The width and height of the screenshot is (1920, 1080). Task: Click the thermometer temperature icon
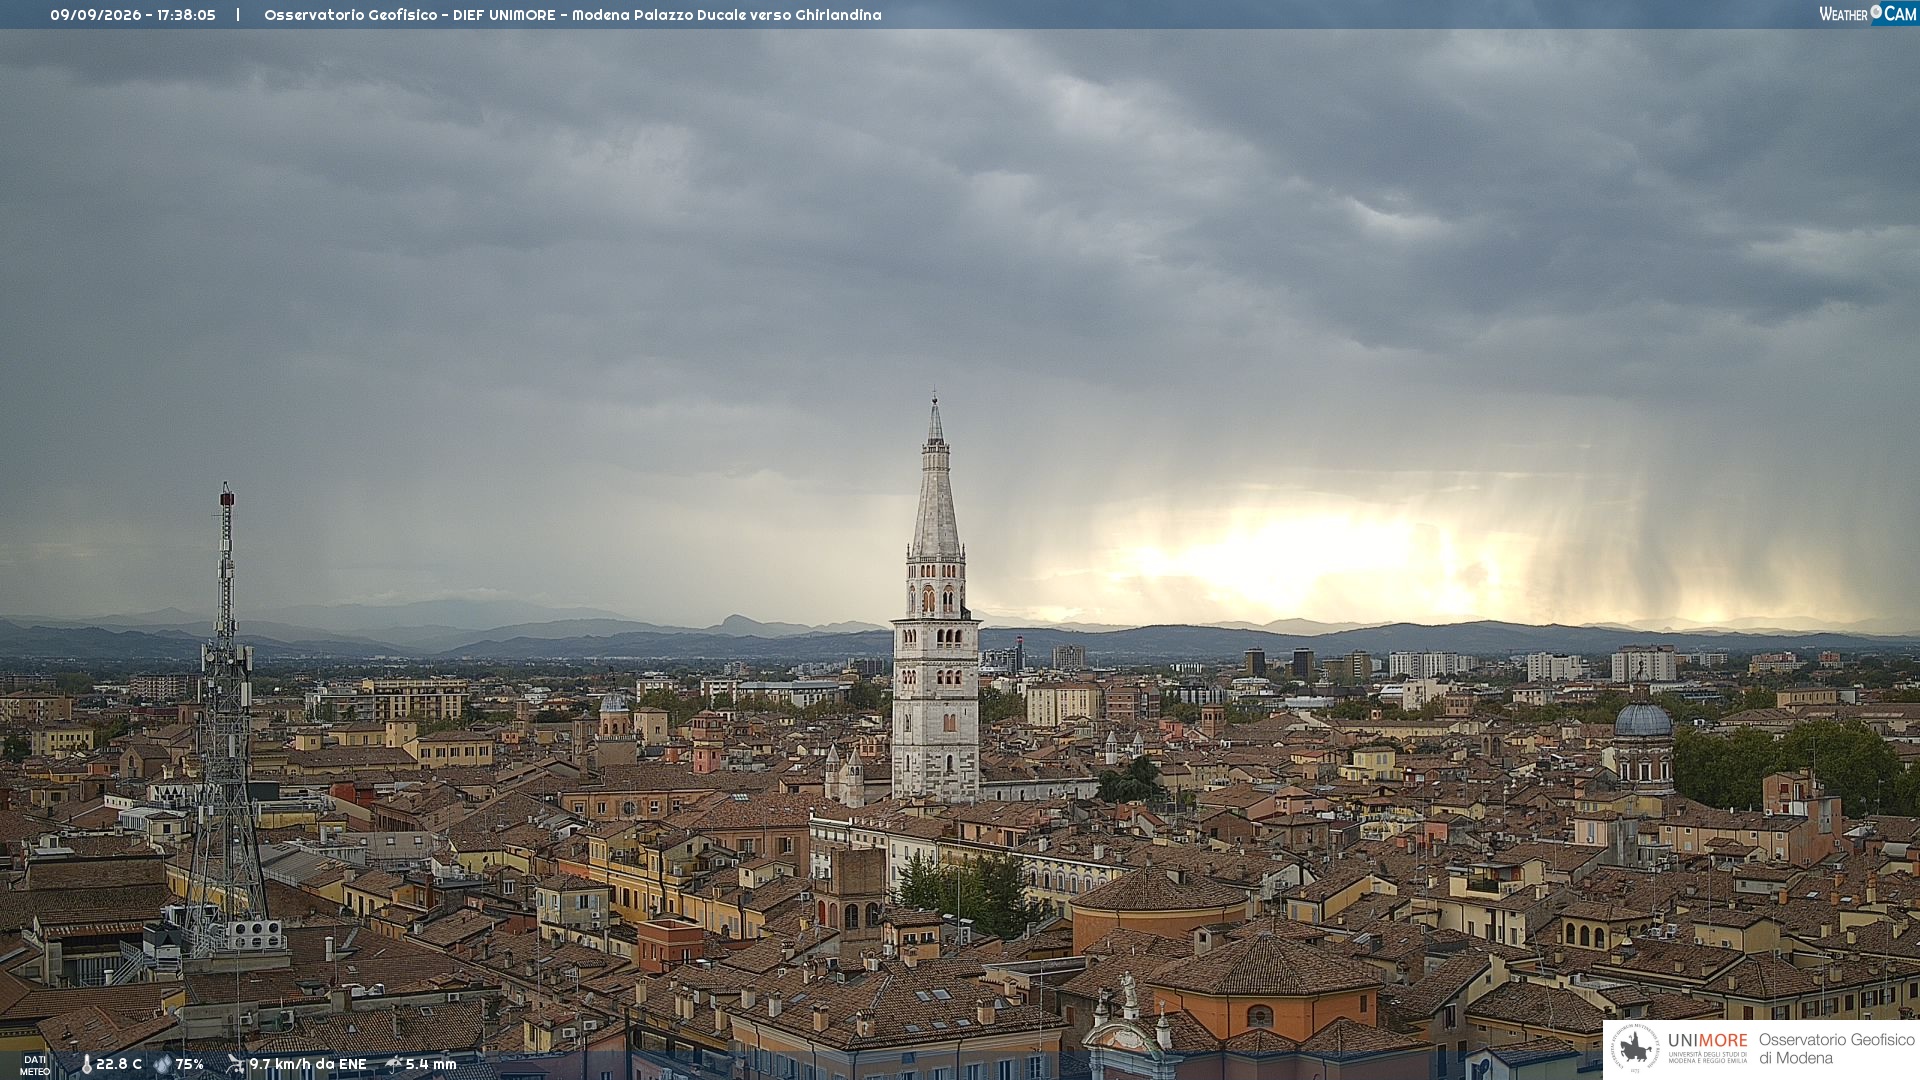click(87, 1065)
